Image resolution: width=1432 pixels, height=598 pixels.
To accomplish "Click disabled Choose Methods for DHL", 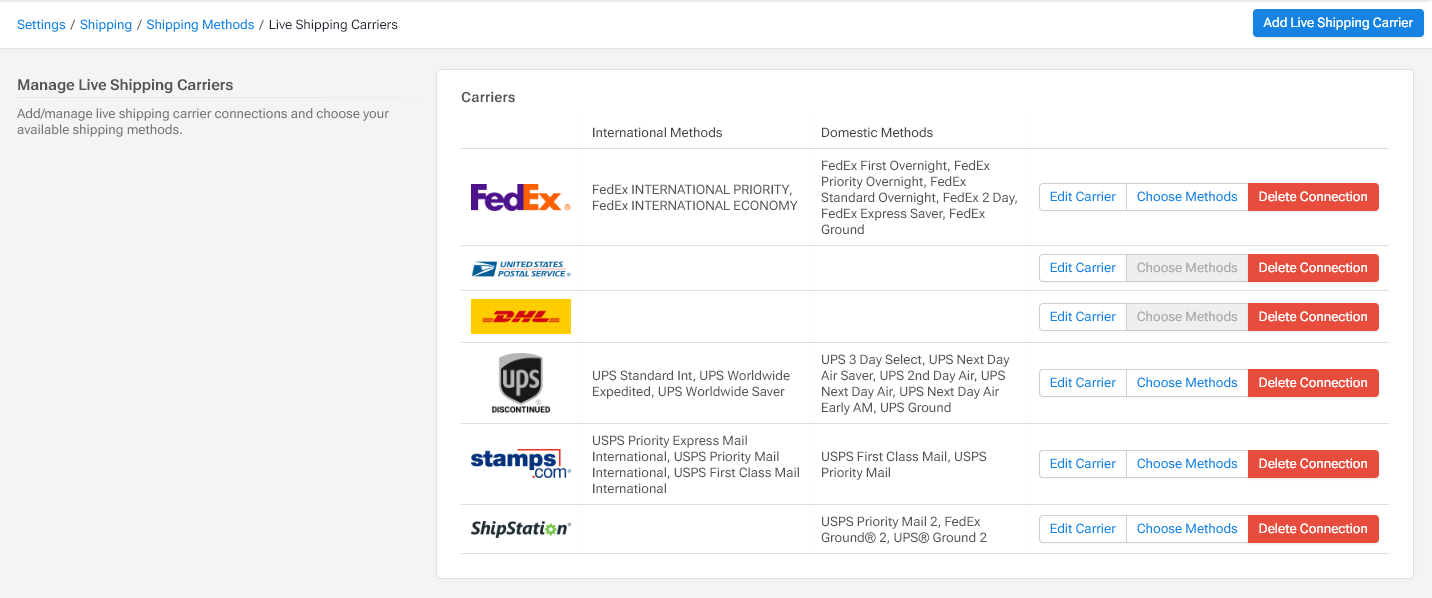I will (x=1187, y=317).
